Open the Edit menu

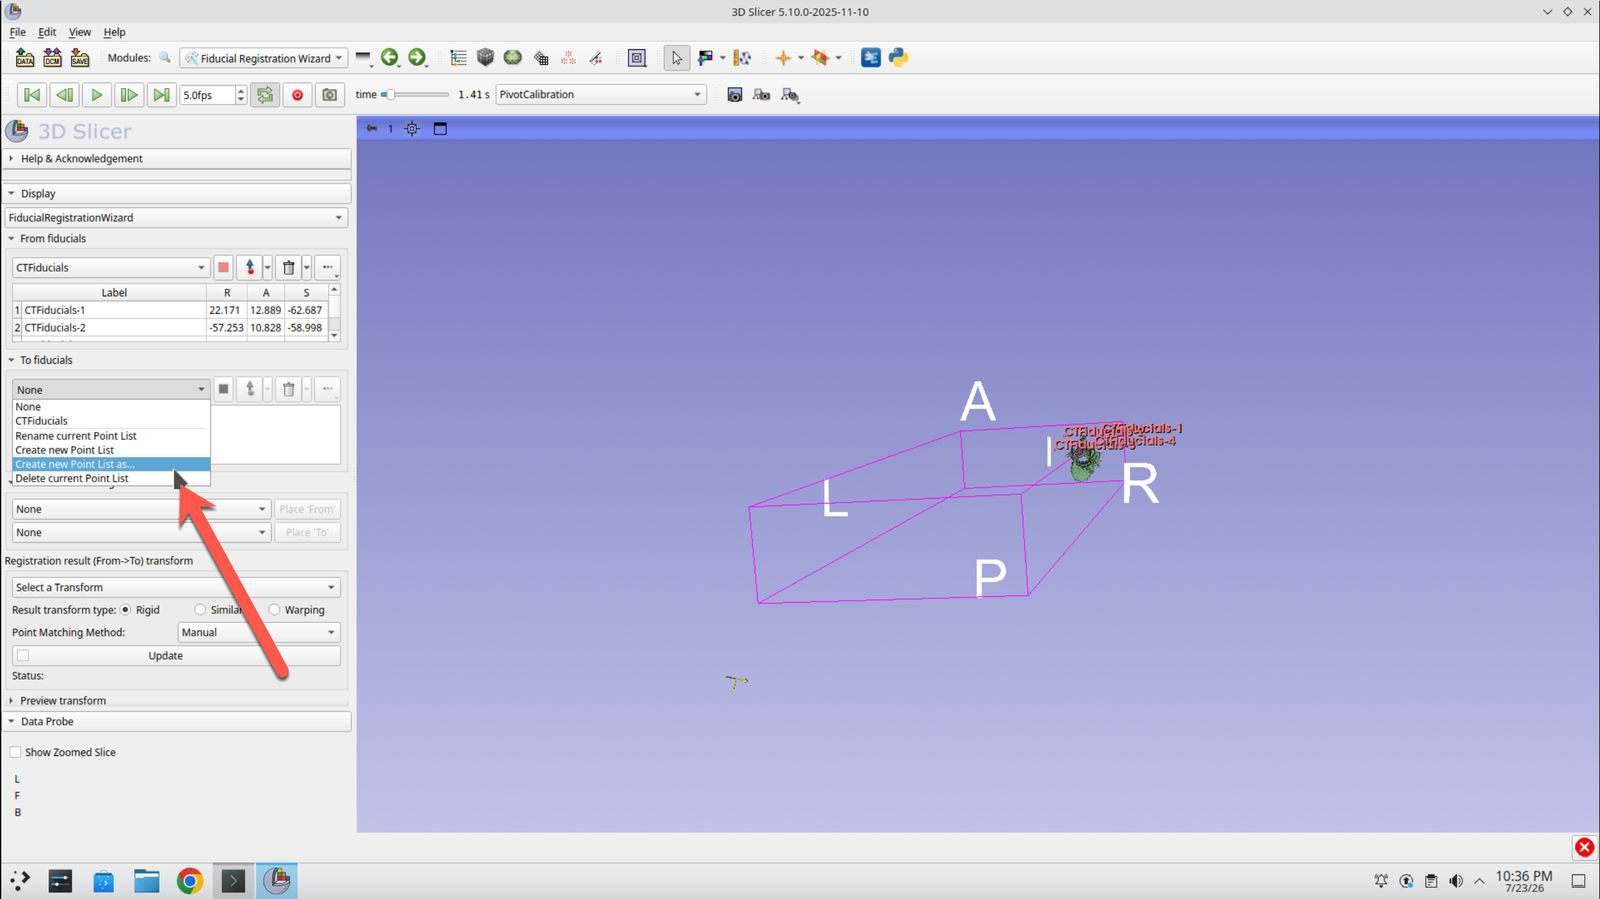coord(47,32)
